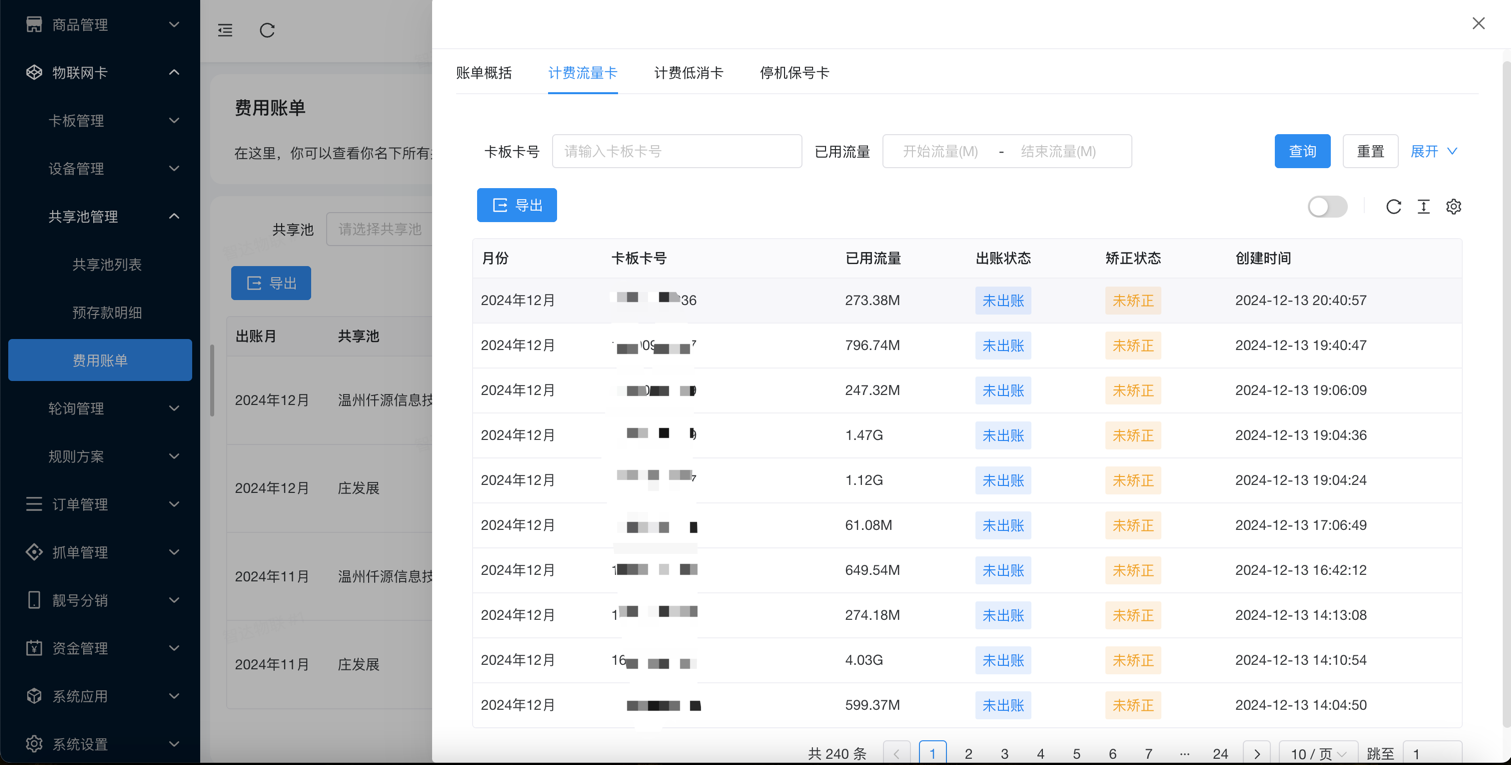This screenshot has width=1511, height=765.
Task: Click the table density icon
Action: click(1423, 206)
